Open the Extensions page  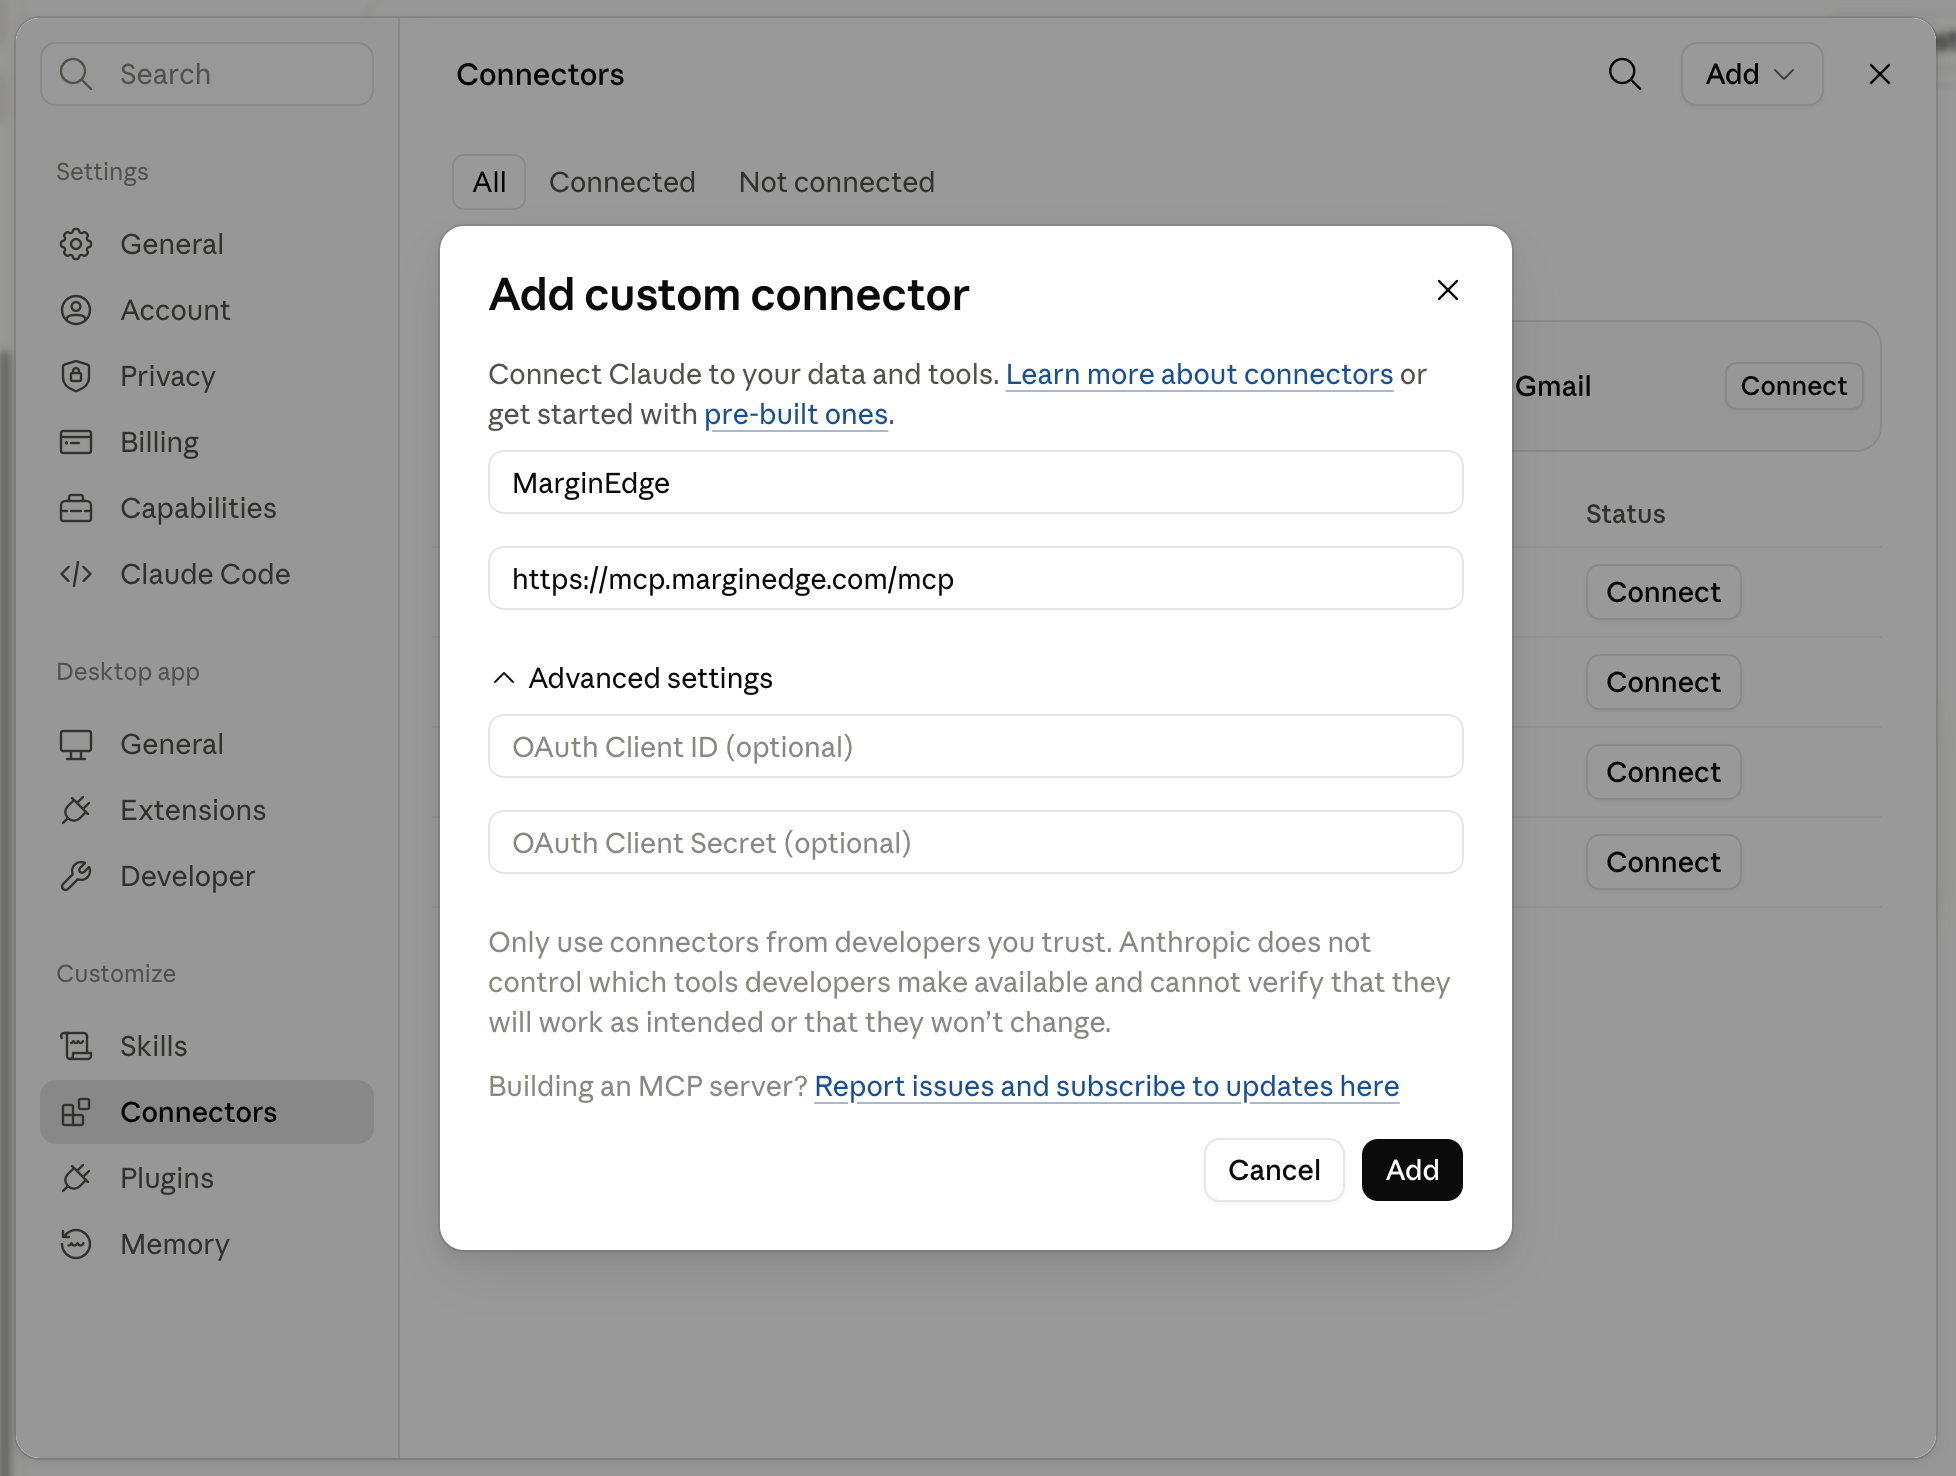tap(207, 810)
